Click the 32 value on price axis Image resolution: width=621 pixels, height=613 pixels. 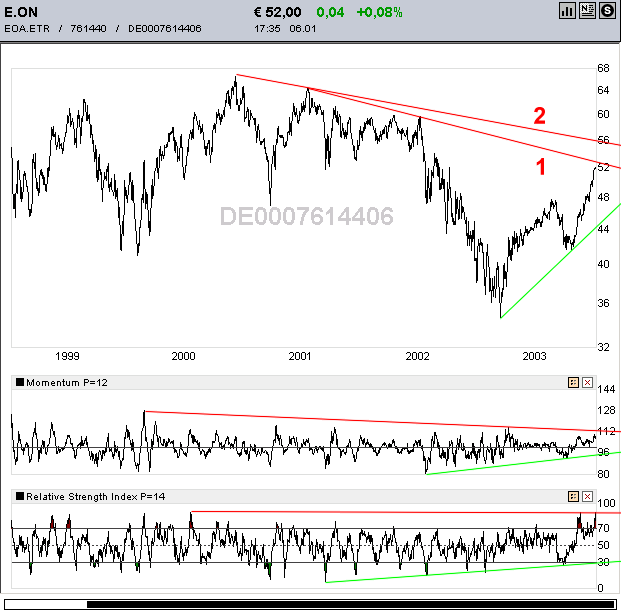point(603,347)
